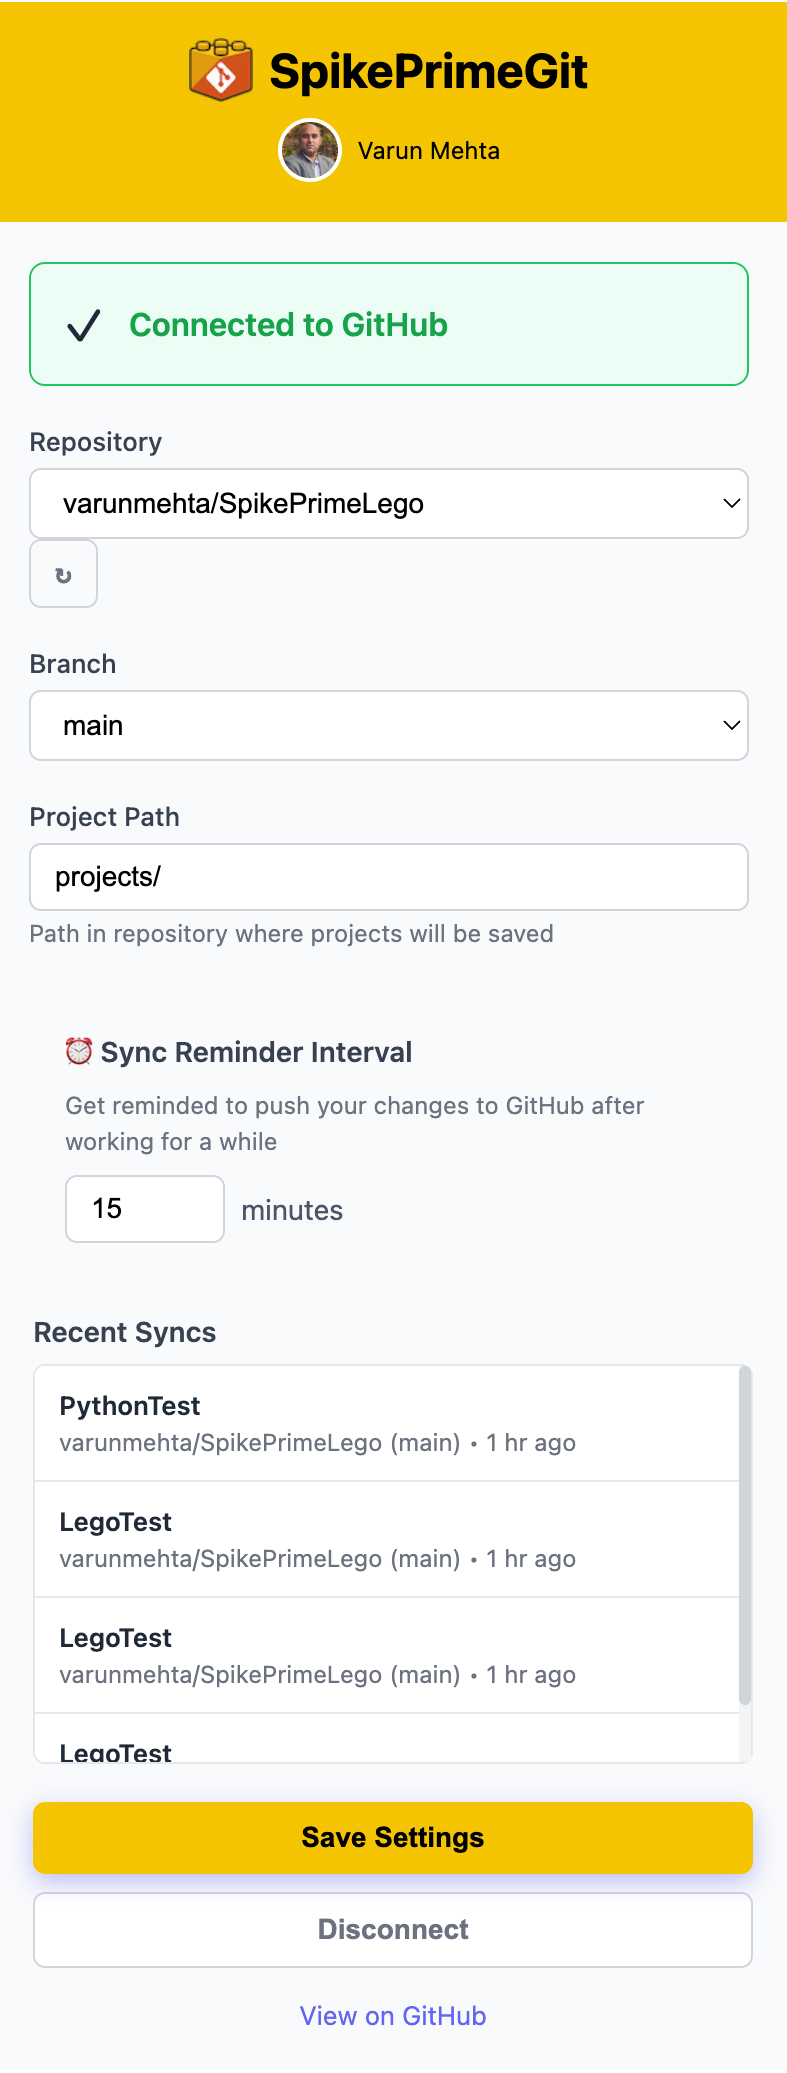Viewport: 787px width, 2073px height.
Task: Click the Save Settings button
Action: 392,1837
